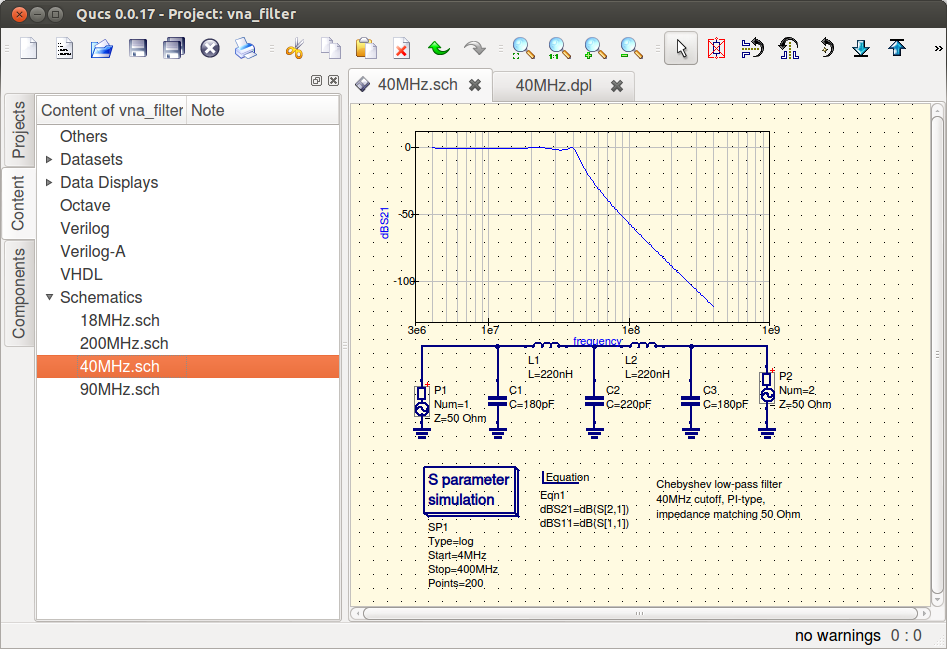This screenshot has height=649, width=947.
Task: Zoom in on the schematic
Action: [x=595, y=48]
